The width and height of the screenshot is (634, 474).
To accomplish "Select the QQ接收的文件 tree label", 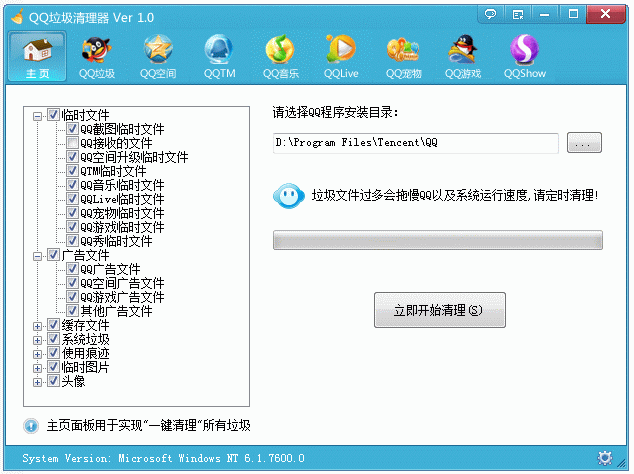I will 116,143.
